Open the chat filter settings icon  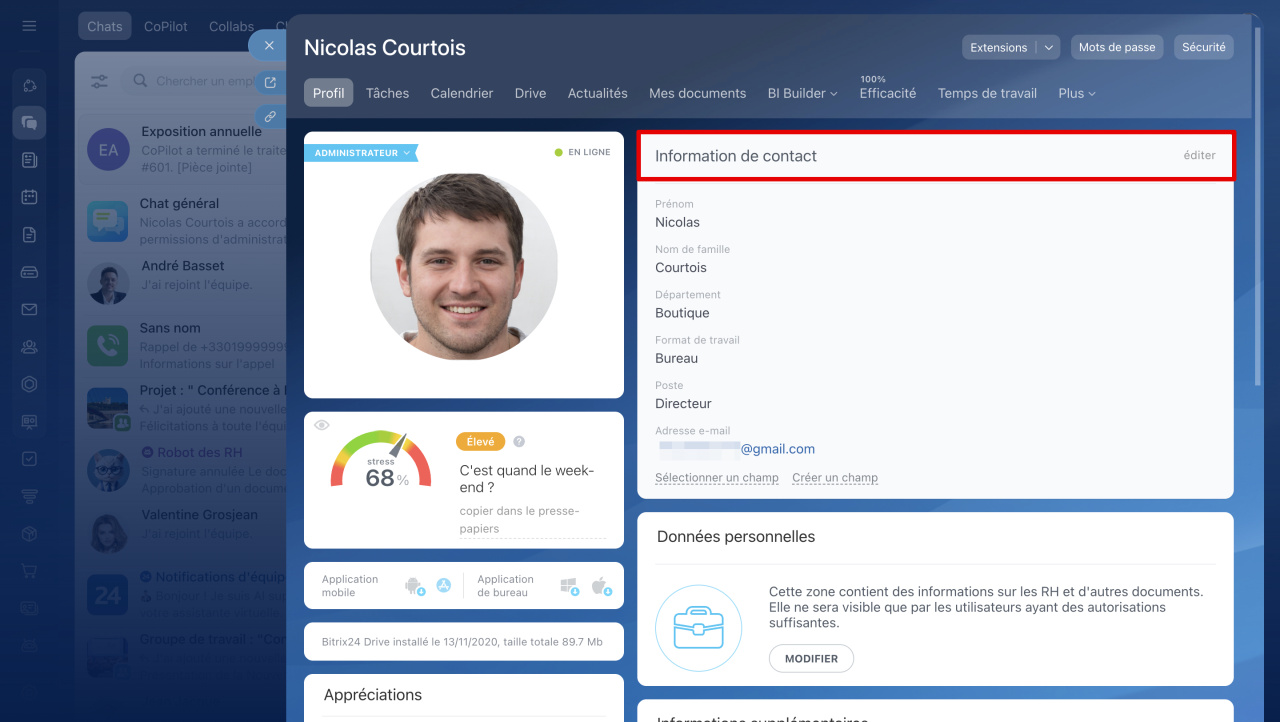click(100, 81)
